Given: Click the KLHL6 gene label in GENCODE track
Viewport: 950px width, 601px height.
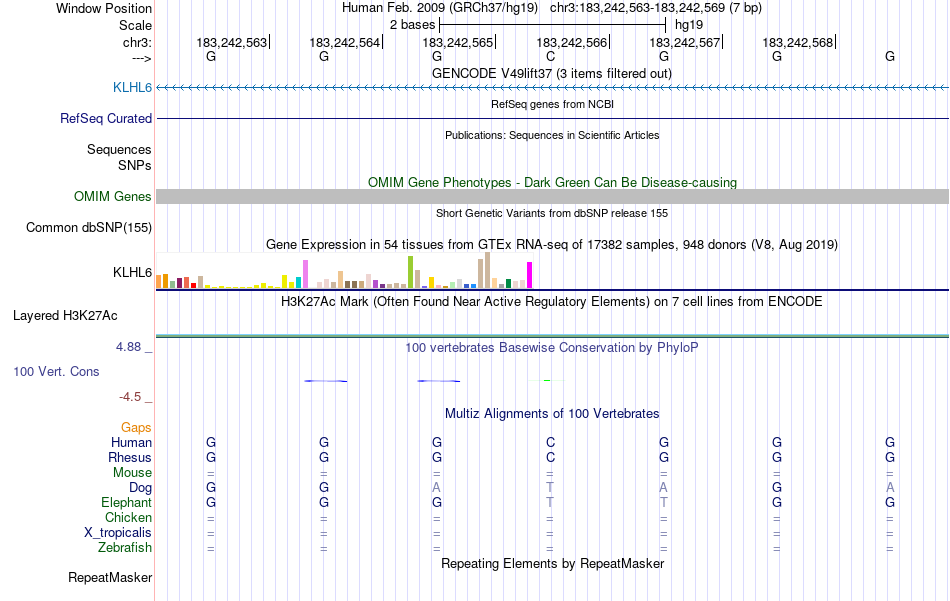Looking at the screenshot, I should (x=132, y=88).
